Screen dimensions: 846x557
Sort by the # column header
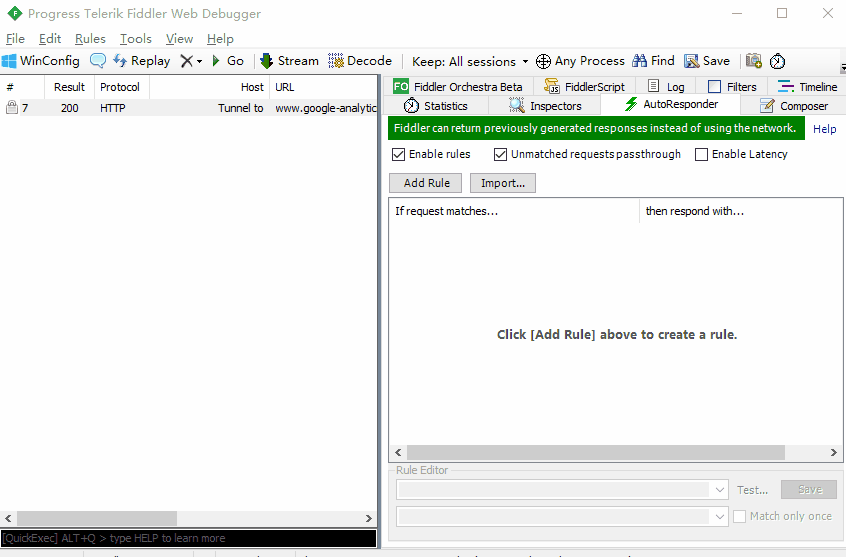23,87
